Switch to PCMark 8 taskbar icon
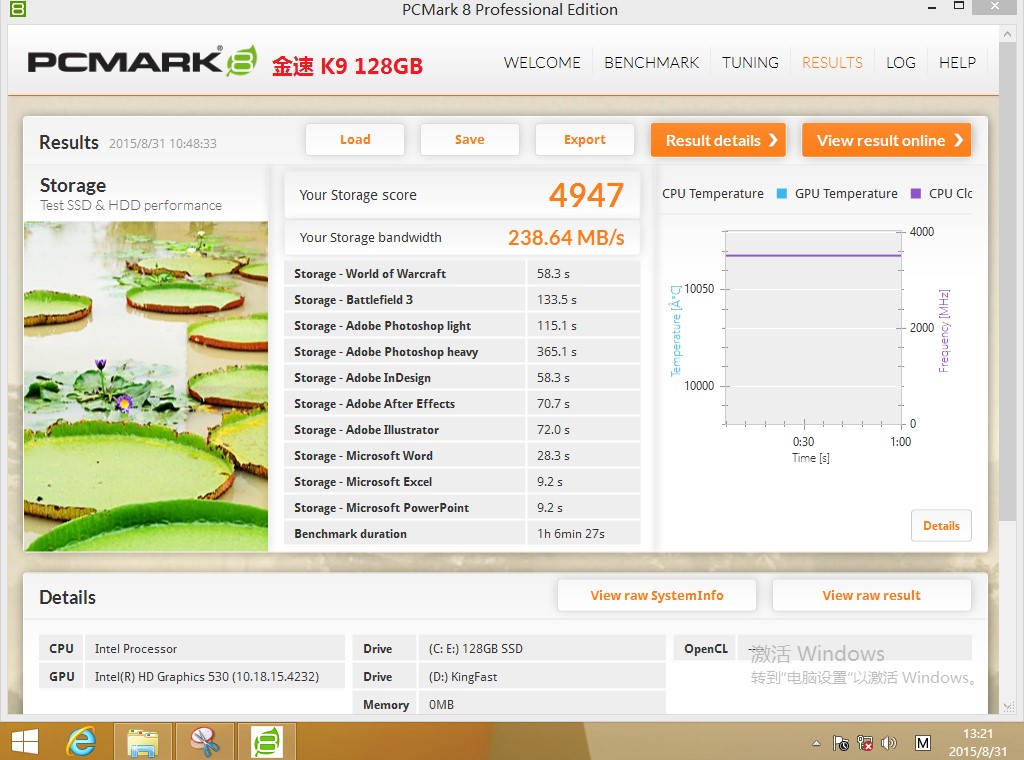The height and width of the screenshot is (760, 1024). click(267, 742)
